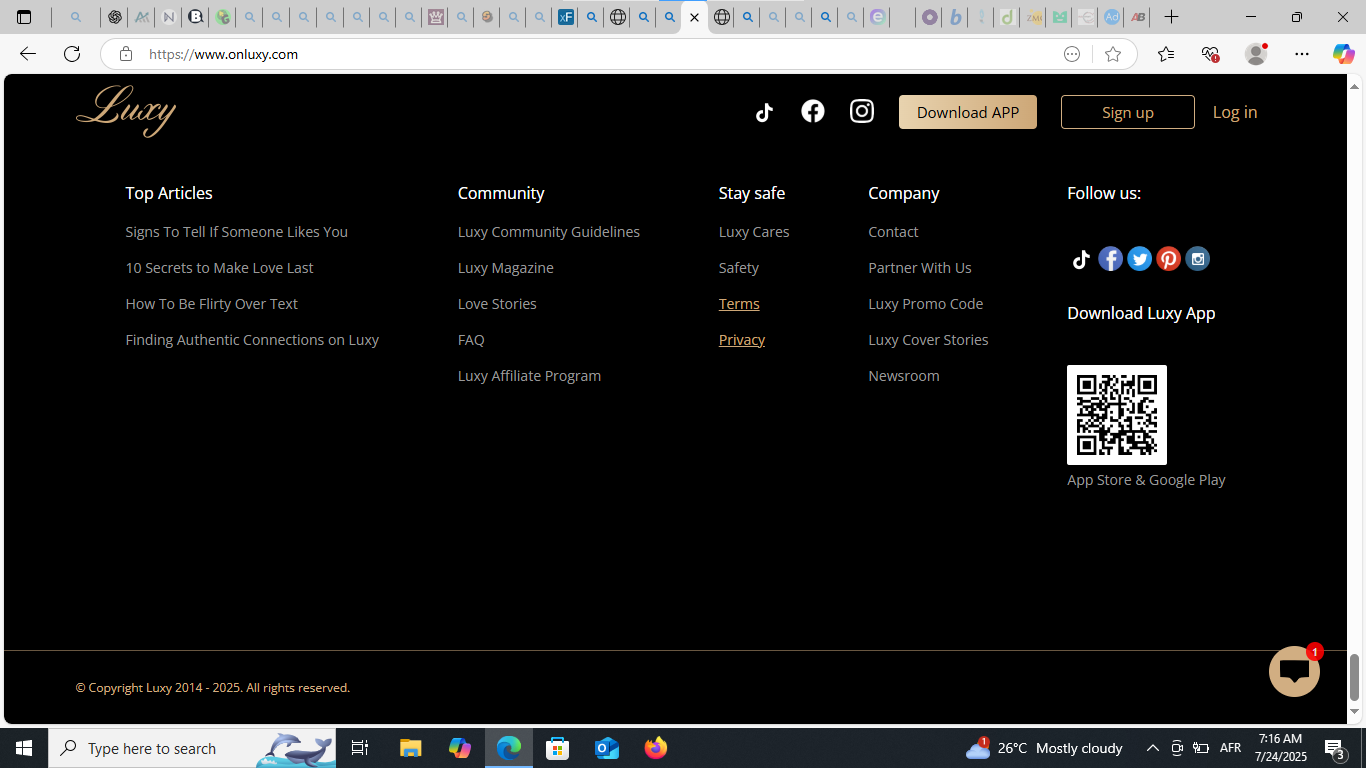The image size is (1366, 768).
Task: Open Facebook icon in the header
Action: click(x=813, y=111)
